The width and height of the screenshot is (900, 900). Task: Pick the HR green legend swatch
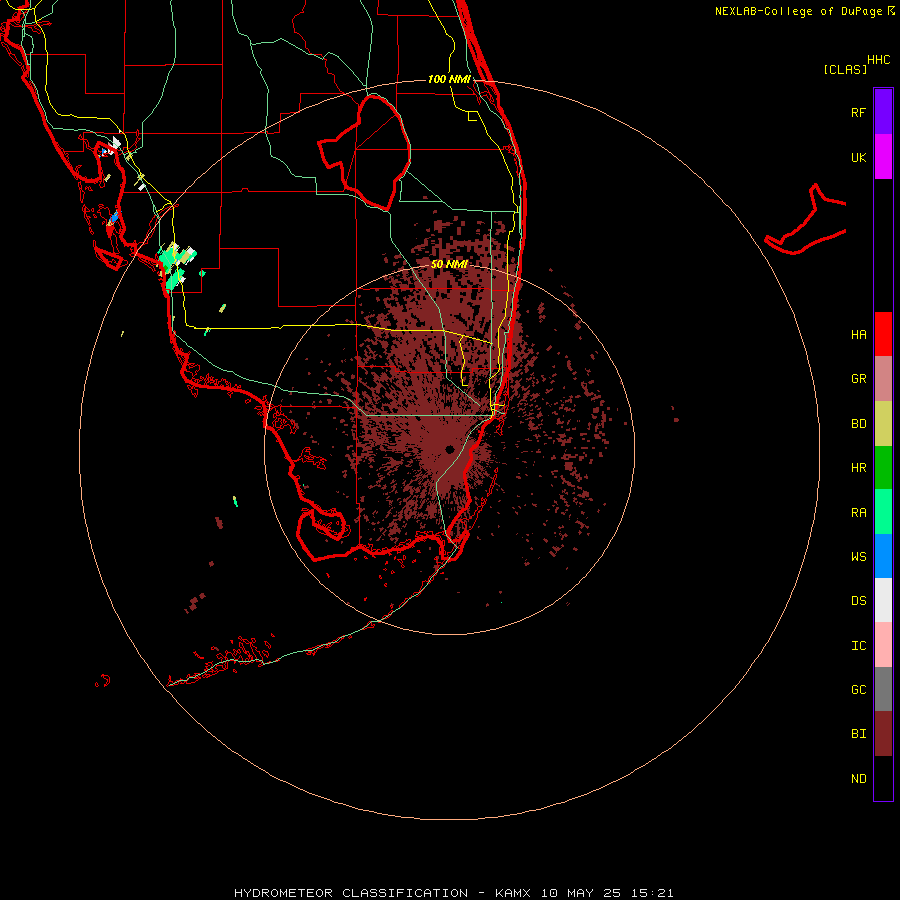click(x=883, y=467)
